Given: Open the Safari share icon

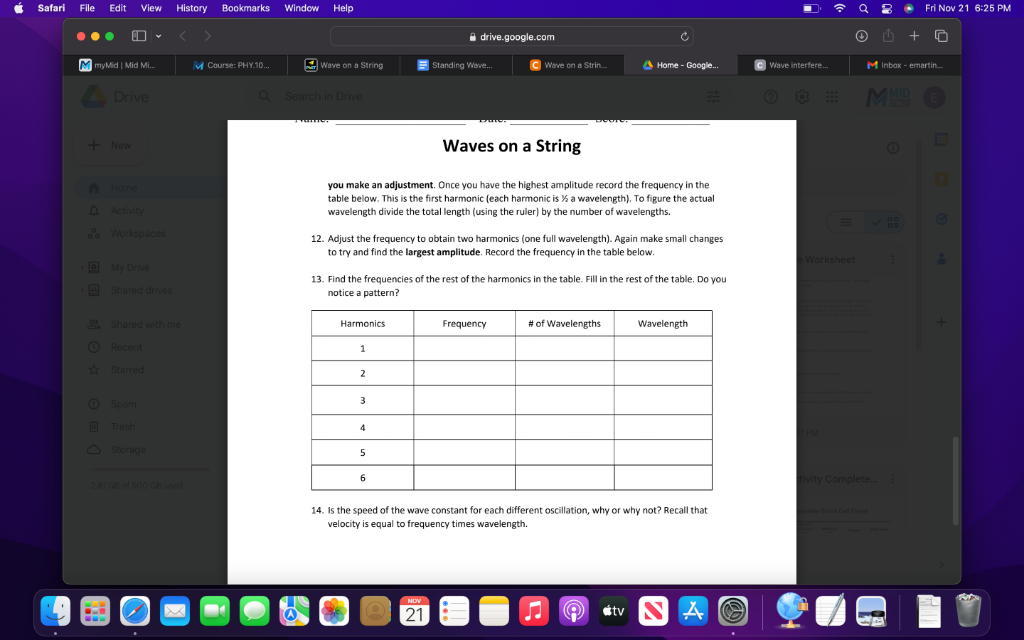Looking at the screenshot, I should [888, 36].
